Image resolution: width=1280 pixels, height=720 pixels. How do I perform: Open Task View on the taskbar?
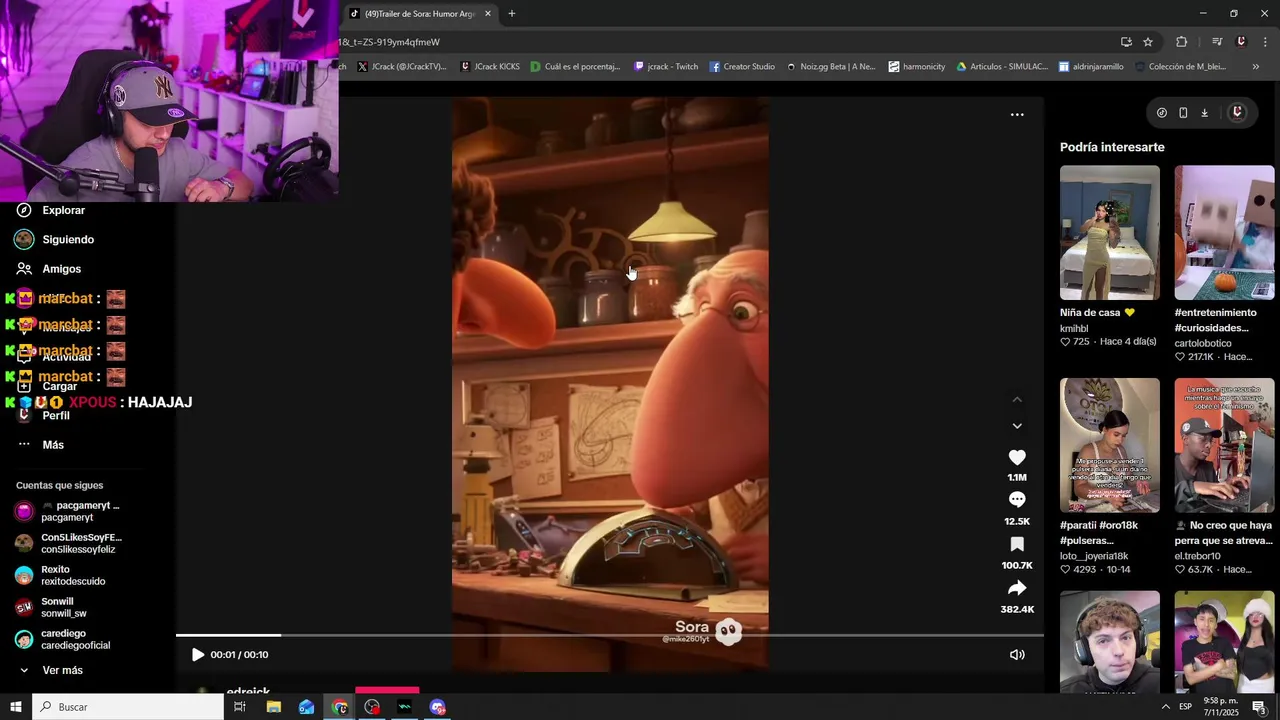point(240,707)
